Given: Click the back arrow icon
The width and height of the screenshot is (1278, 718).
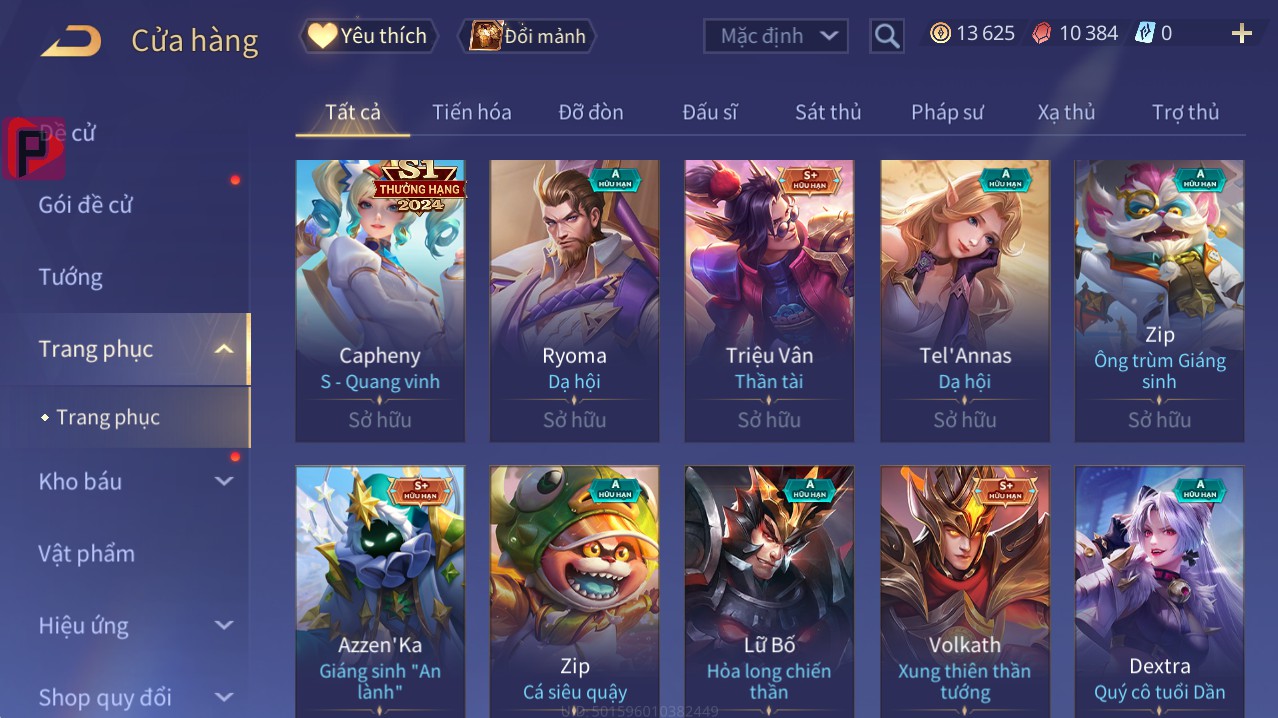Looking at the screenshot, I should click(71, 41).
